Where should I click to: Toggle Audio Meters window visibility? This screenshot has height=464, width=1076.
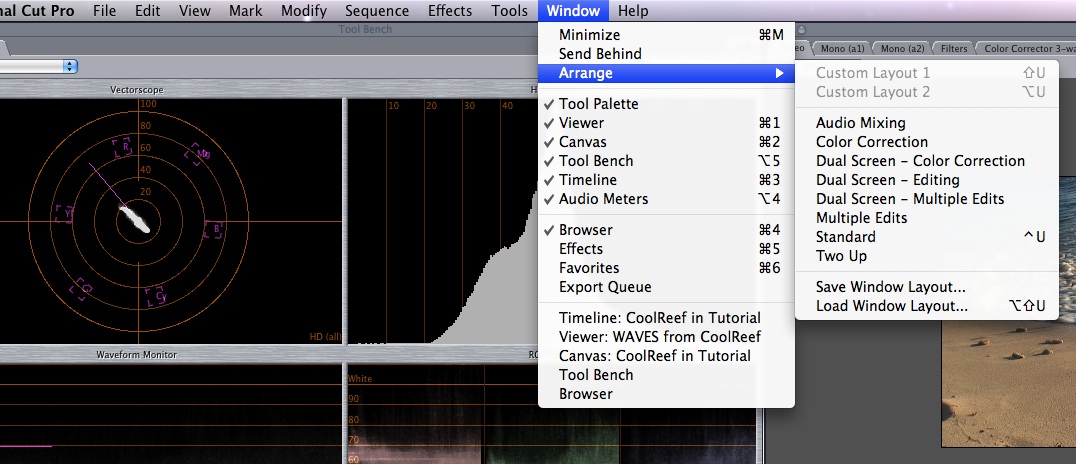[x=666, y=199]
